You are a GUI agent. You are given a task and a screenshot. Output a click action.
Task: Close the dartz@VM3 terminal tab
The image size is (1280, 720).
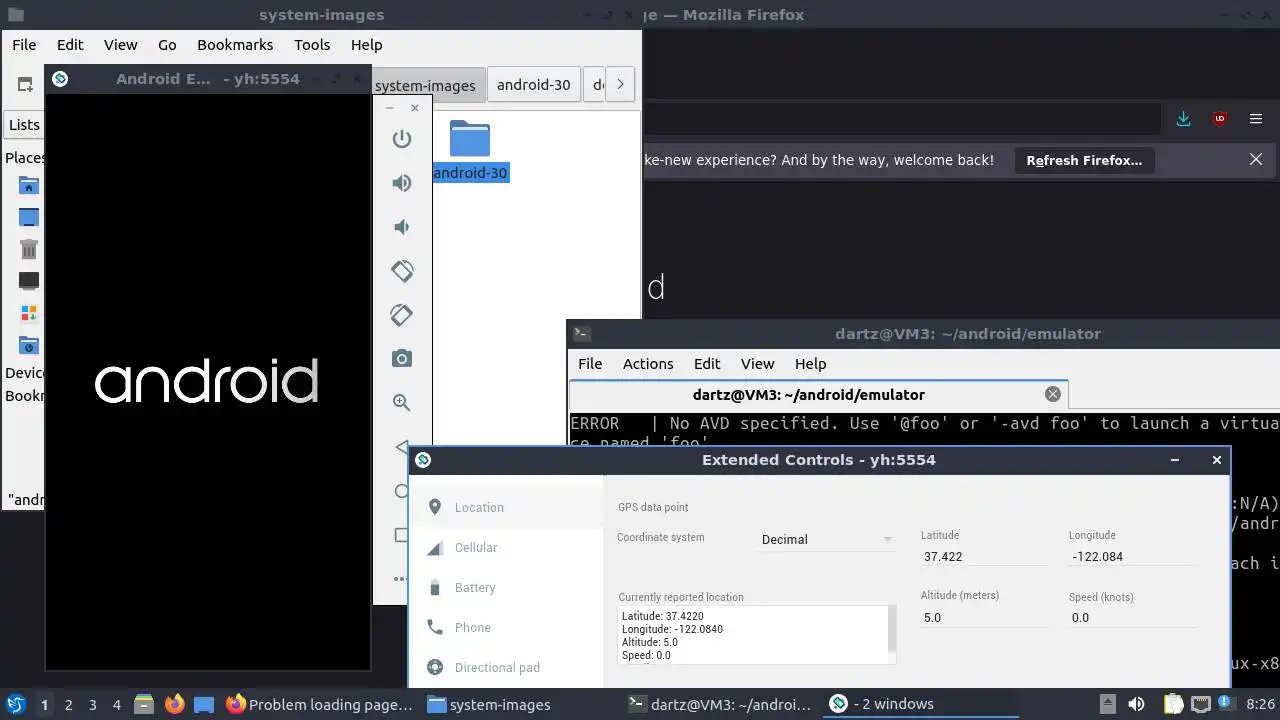1052,394
